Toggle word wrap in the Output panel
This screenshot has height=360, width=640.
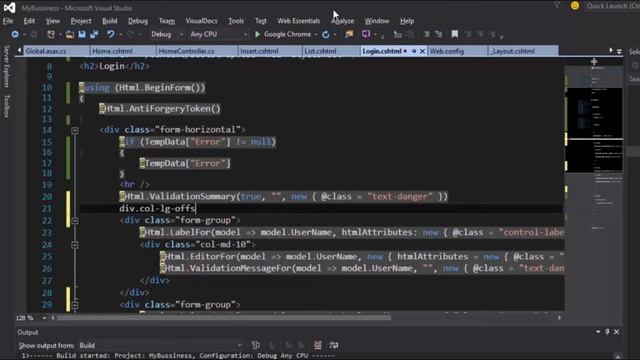point(334,345)
